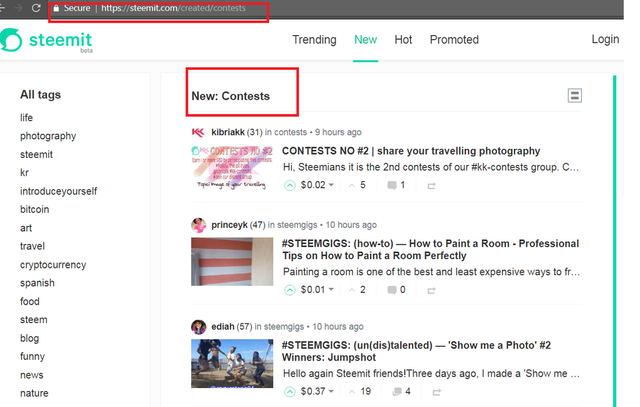Image resolution: width=640 pixels, height=407 pixels.
Task: Toggle the blog layout view icon
Action: (x=574, y=96)
